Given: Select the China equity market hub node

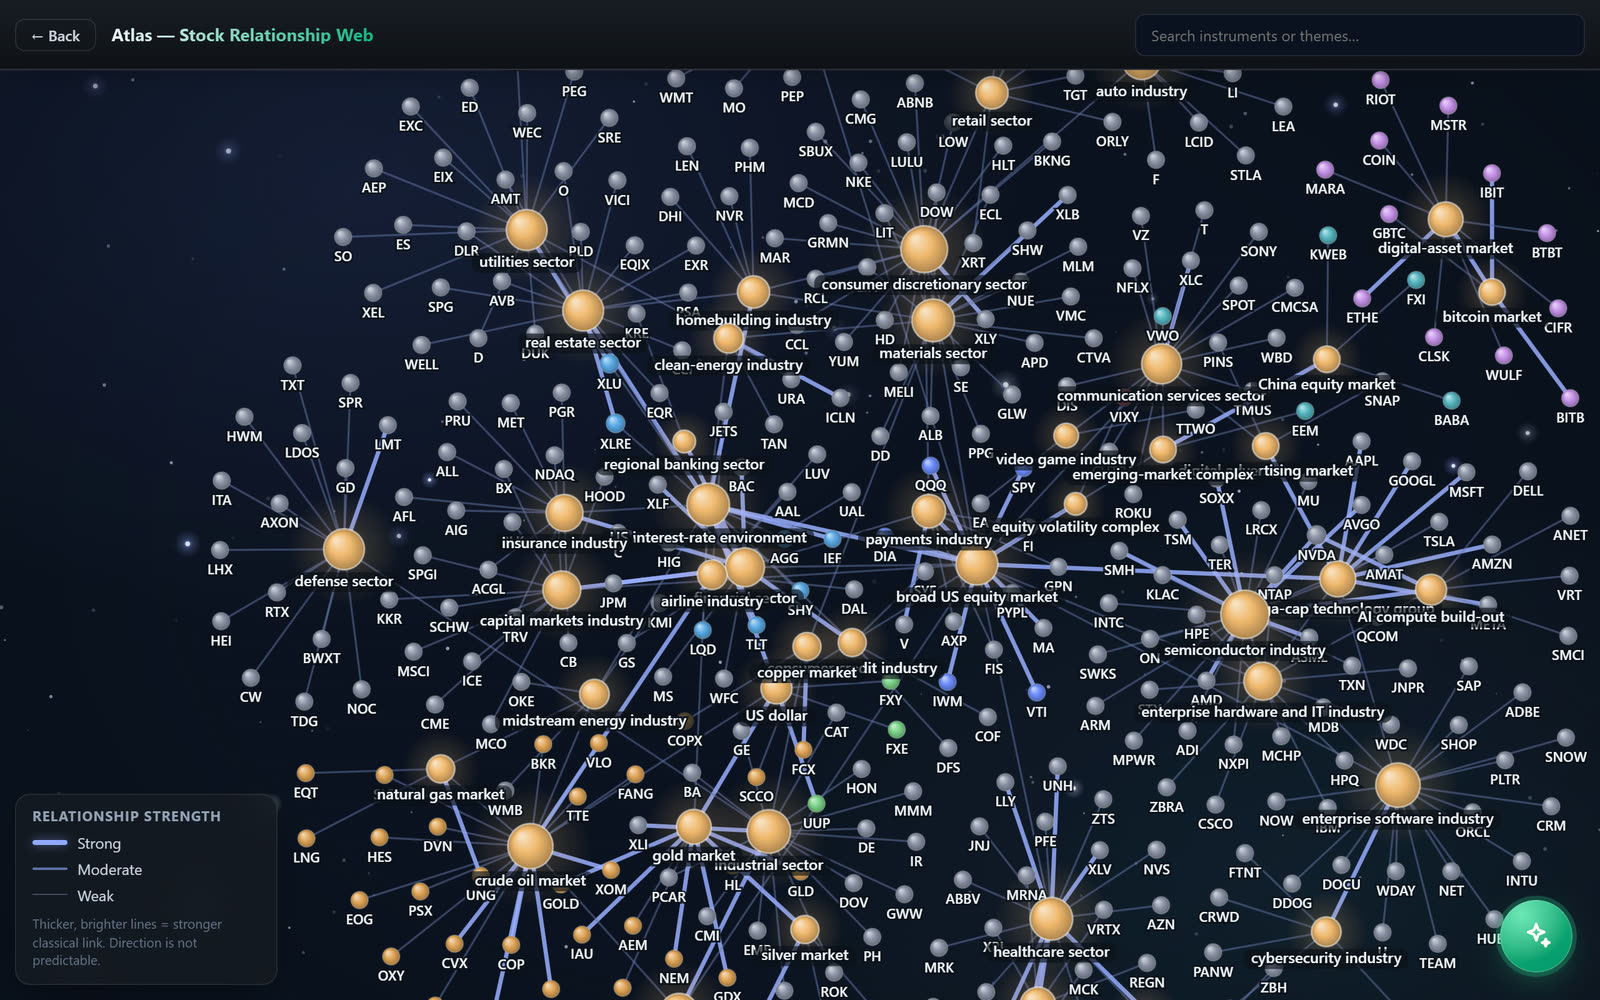Looking at the screenshot, I should point(1327,359).
